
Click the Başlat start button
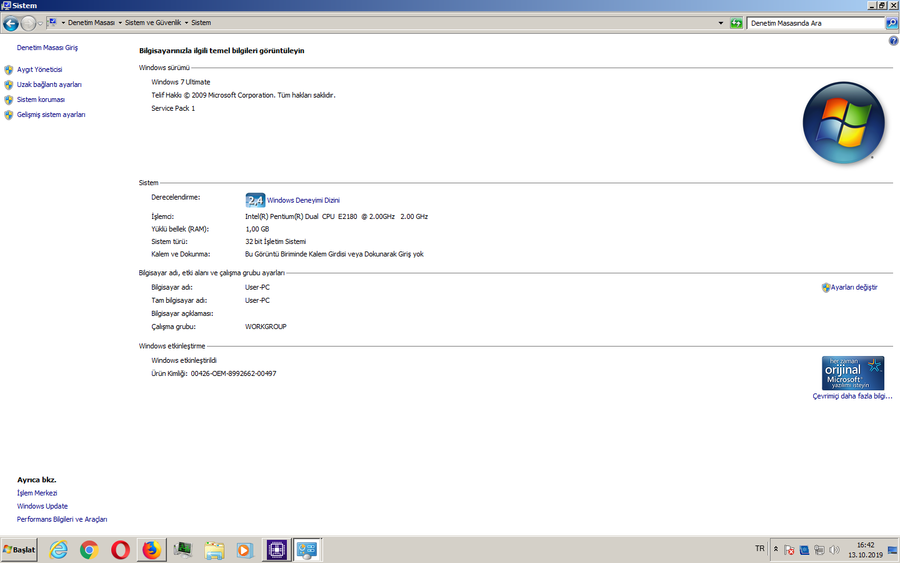pos(19,550)
